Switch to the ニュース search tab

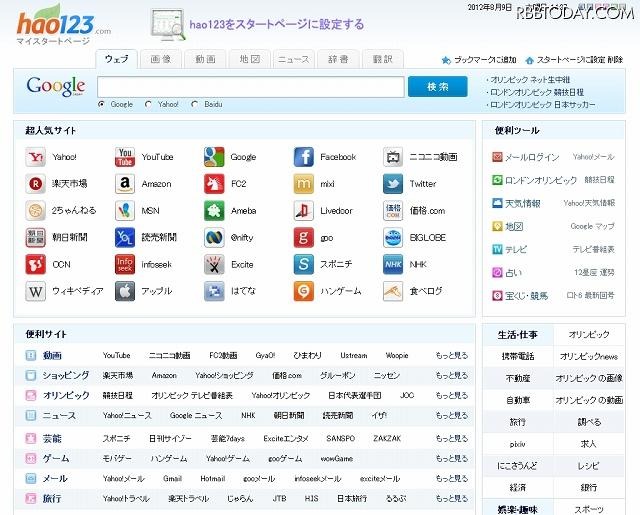[294, 59]
